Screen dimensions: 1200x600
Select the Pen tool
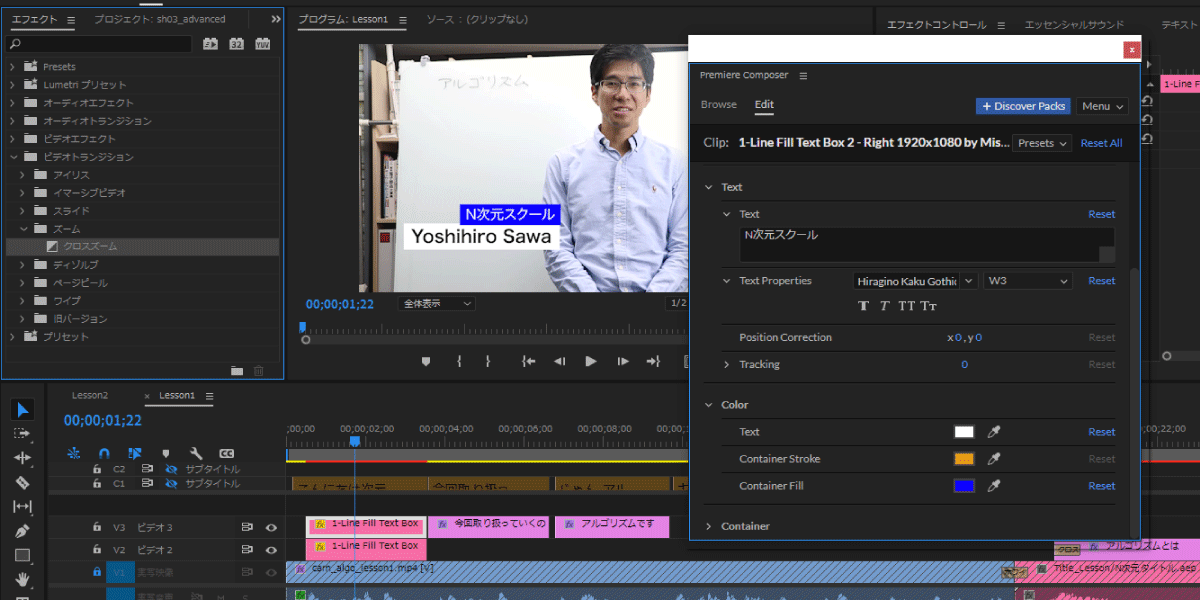(x=23, y=531)
